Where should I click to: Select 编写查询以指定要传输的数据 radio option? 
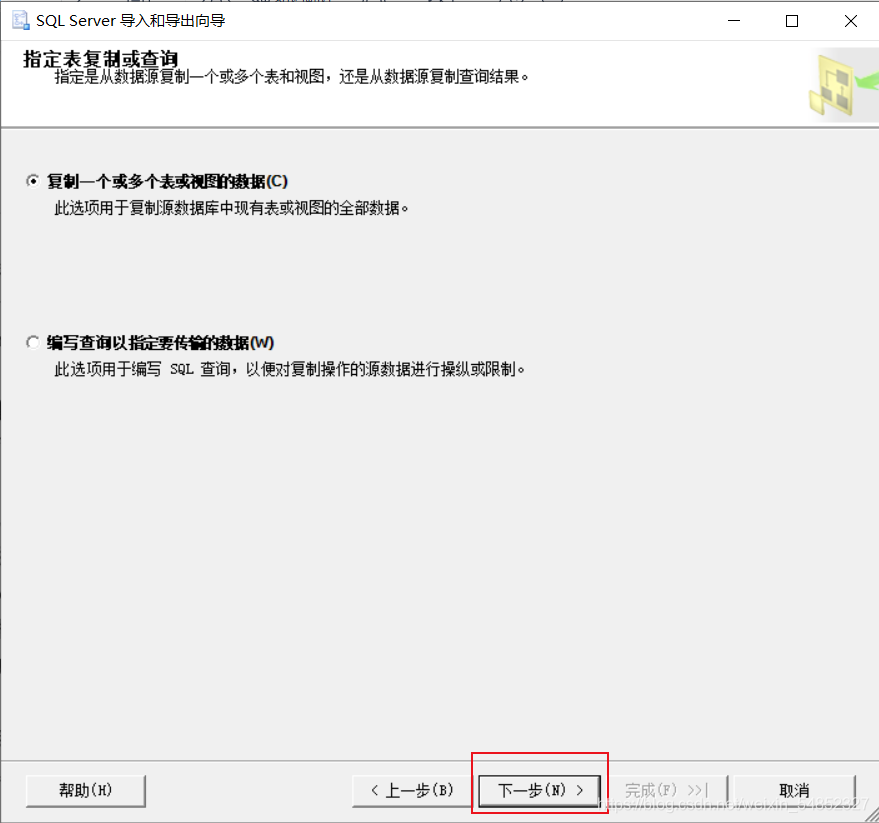tap(33, 343)
